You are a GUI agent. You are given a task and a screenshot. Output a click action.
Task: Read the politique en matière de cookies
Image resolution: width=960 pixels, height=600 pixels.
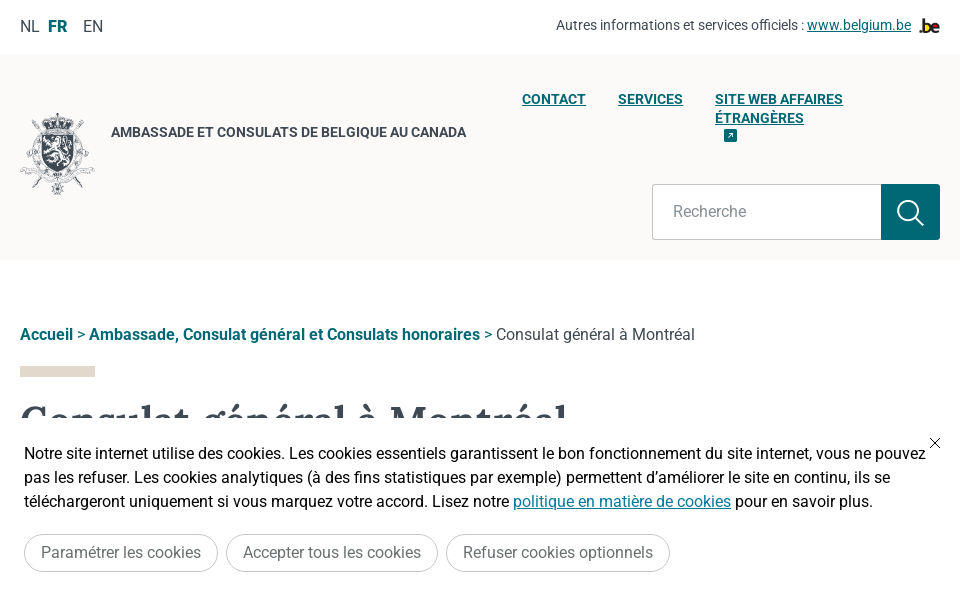pos(622,502)
